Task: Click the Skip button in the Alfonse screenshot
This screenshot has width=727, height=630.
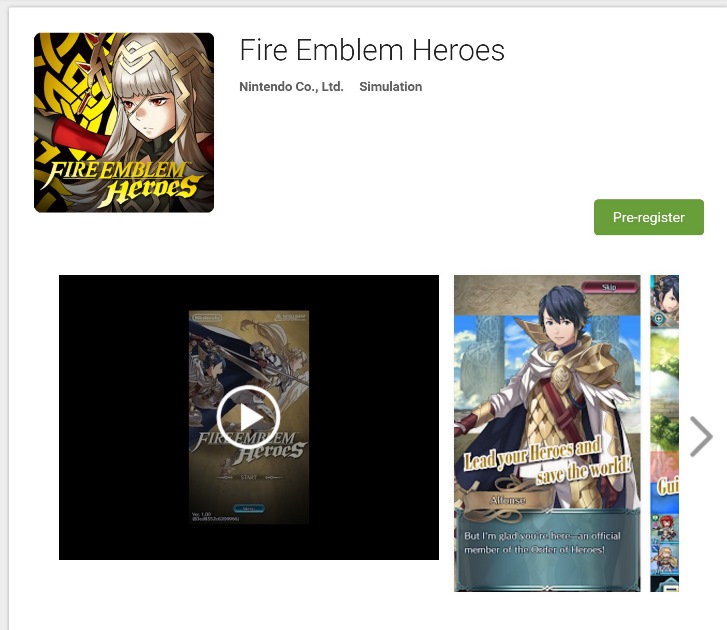Action: [x=609, y=287]
